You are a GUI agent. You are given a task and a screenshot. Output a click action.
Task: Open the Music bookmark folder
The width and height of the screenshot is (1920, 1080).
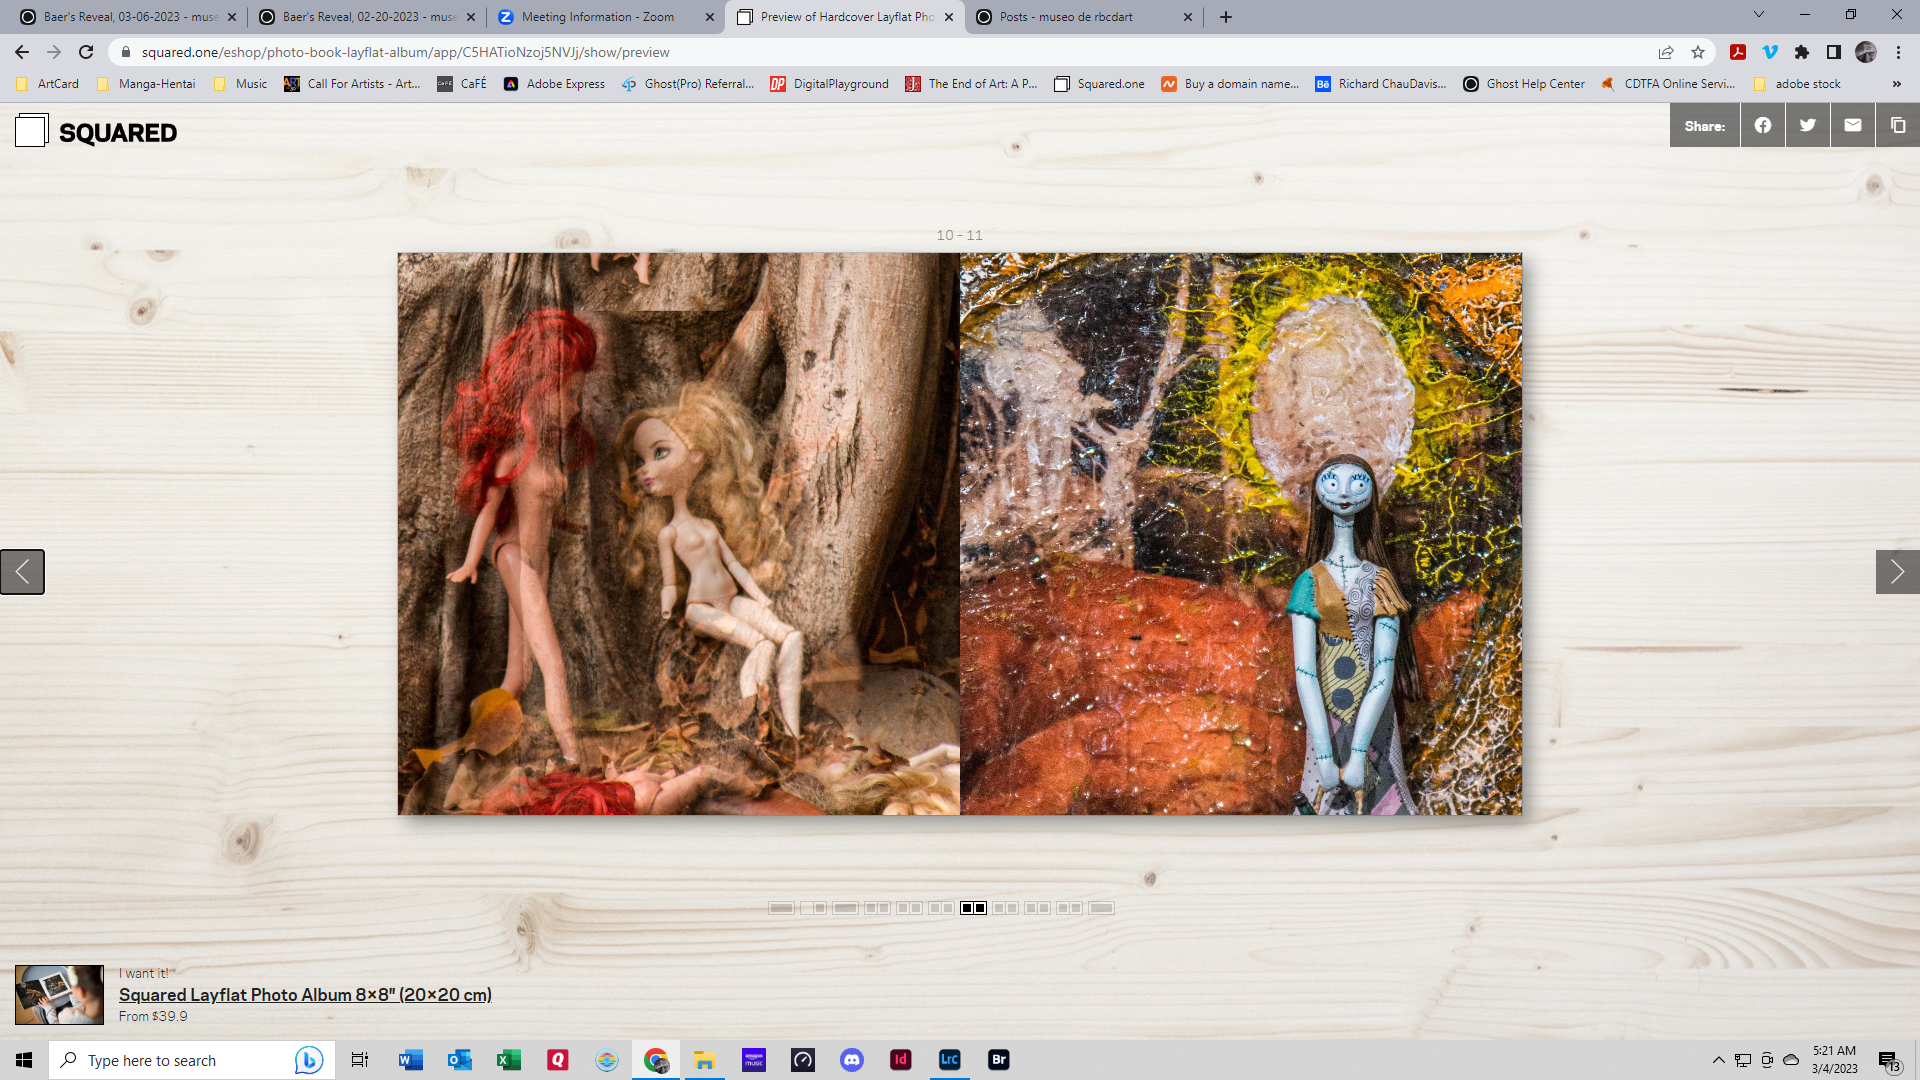[241, 84]
